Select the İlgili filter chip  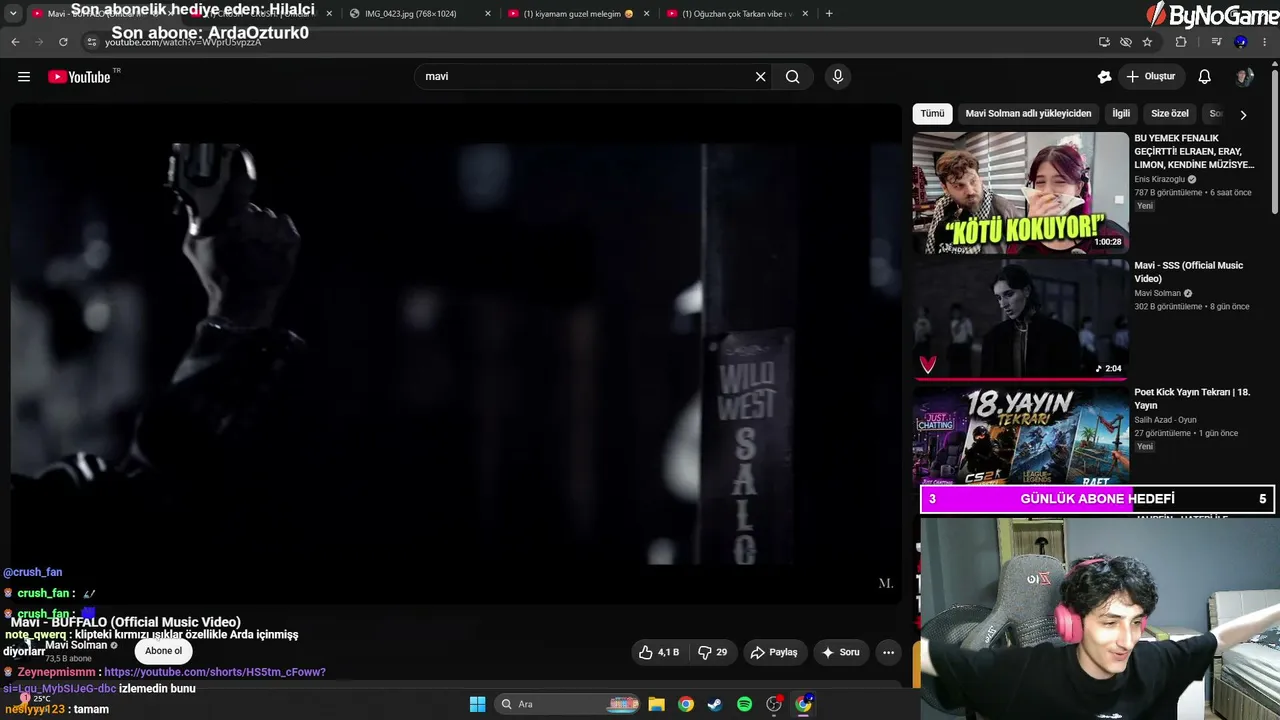click(1121, 114)
